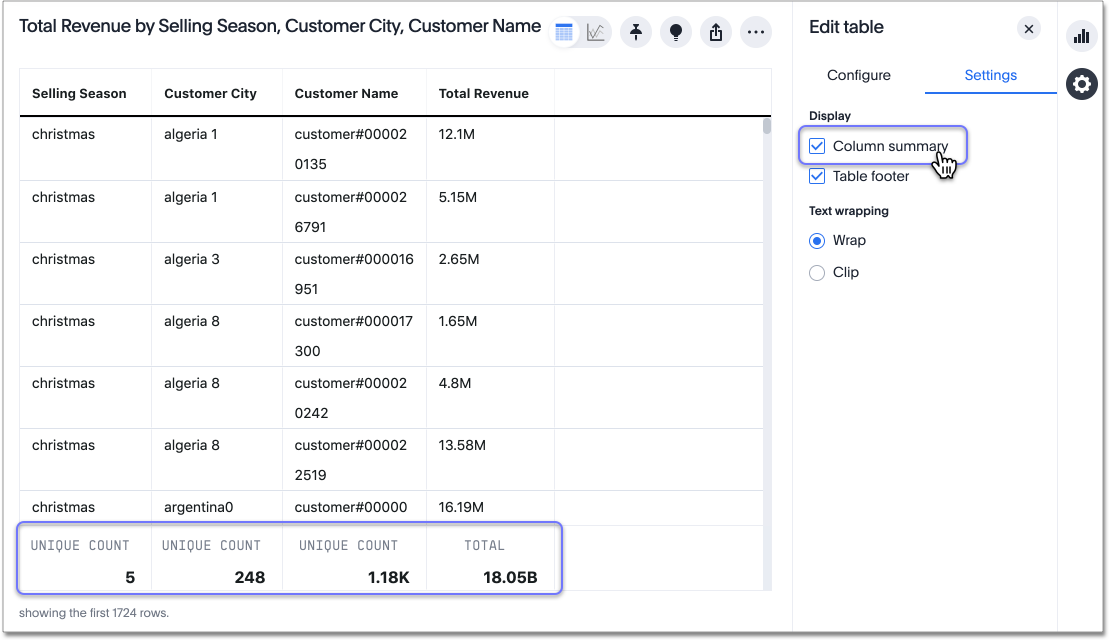Select the Wrap text wrapping option

click(817, 240)
